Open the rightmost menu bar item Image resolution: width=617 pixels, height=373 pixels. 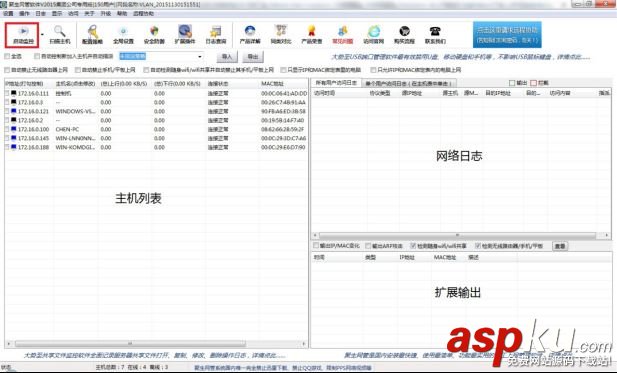click(x=143, y=13)
